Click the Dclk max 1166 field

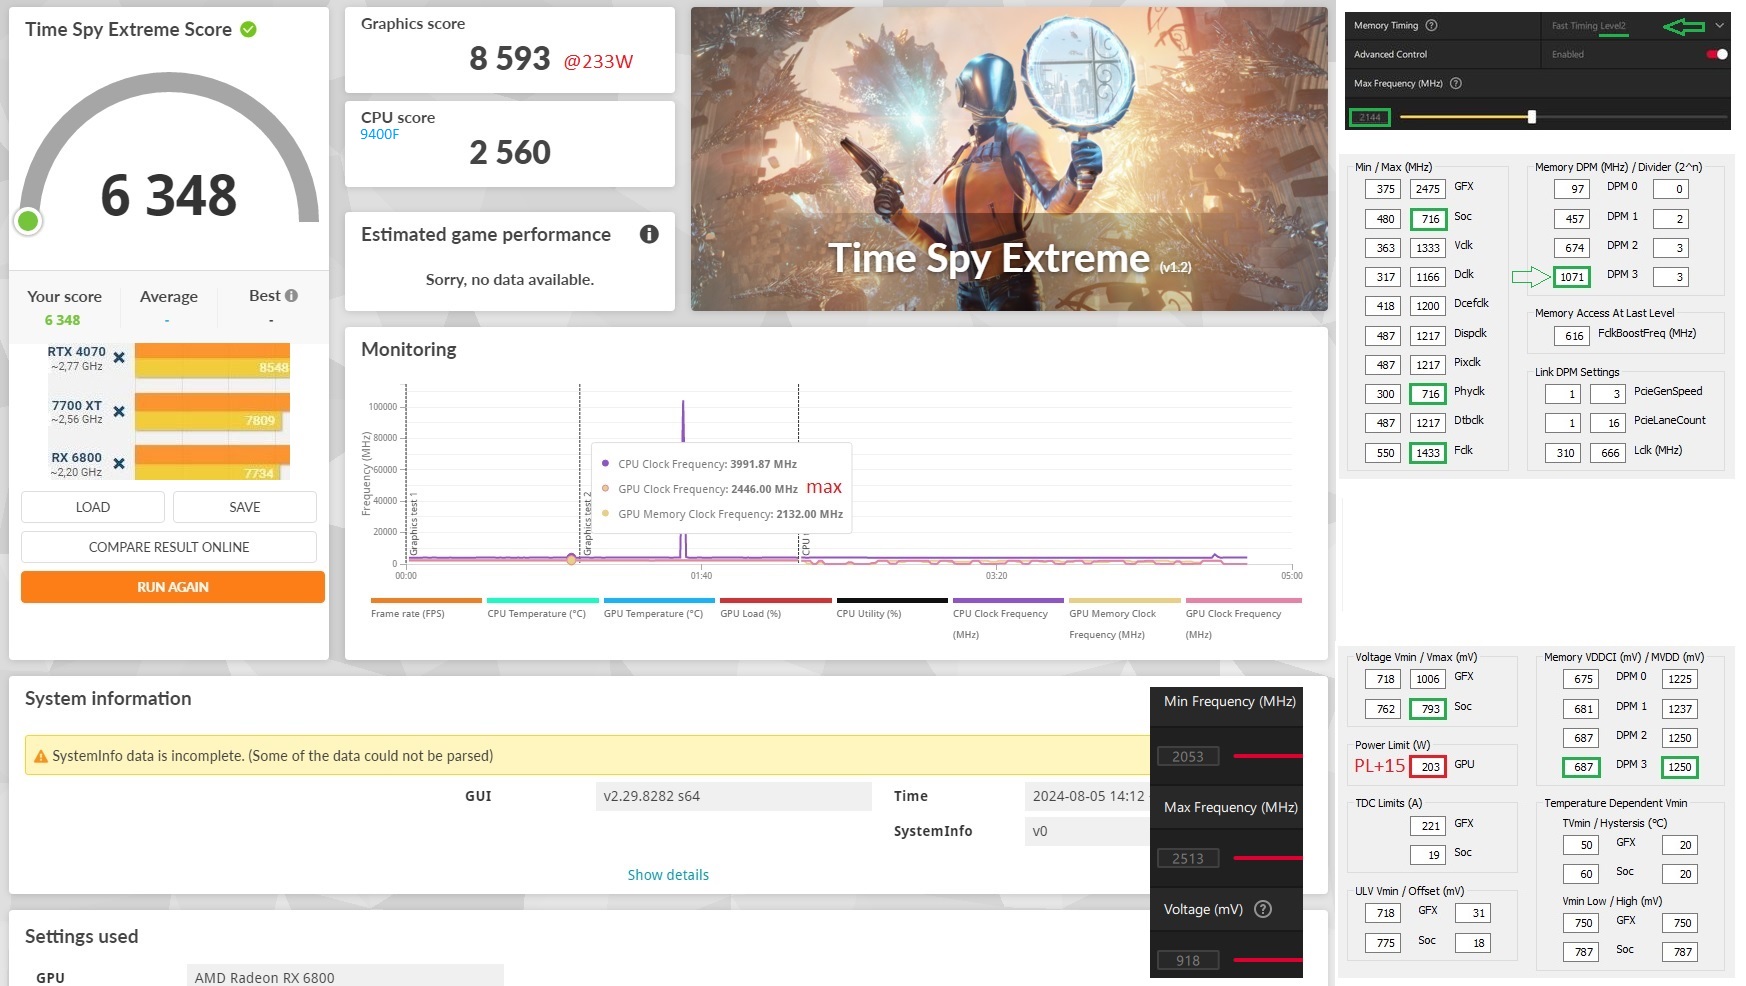1428,277
